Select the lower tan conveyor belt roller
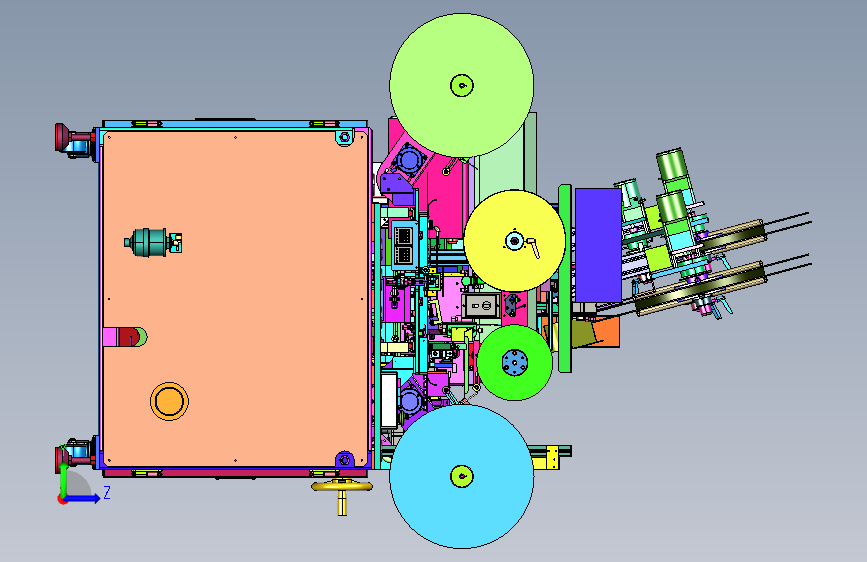867x562 pixels. point(699,289)
